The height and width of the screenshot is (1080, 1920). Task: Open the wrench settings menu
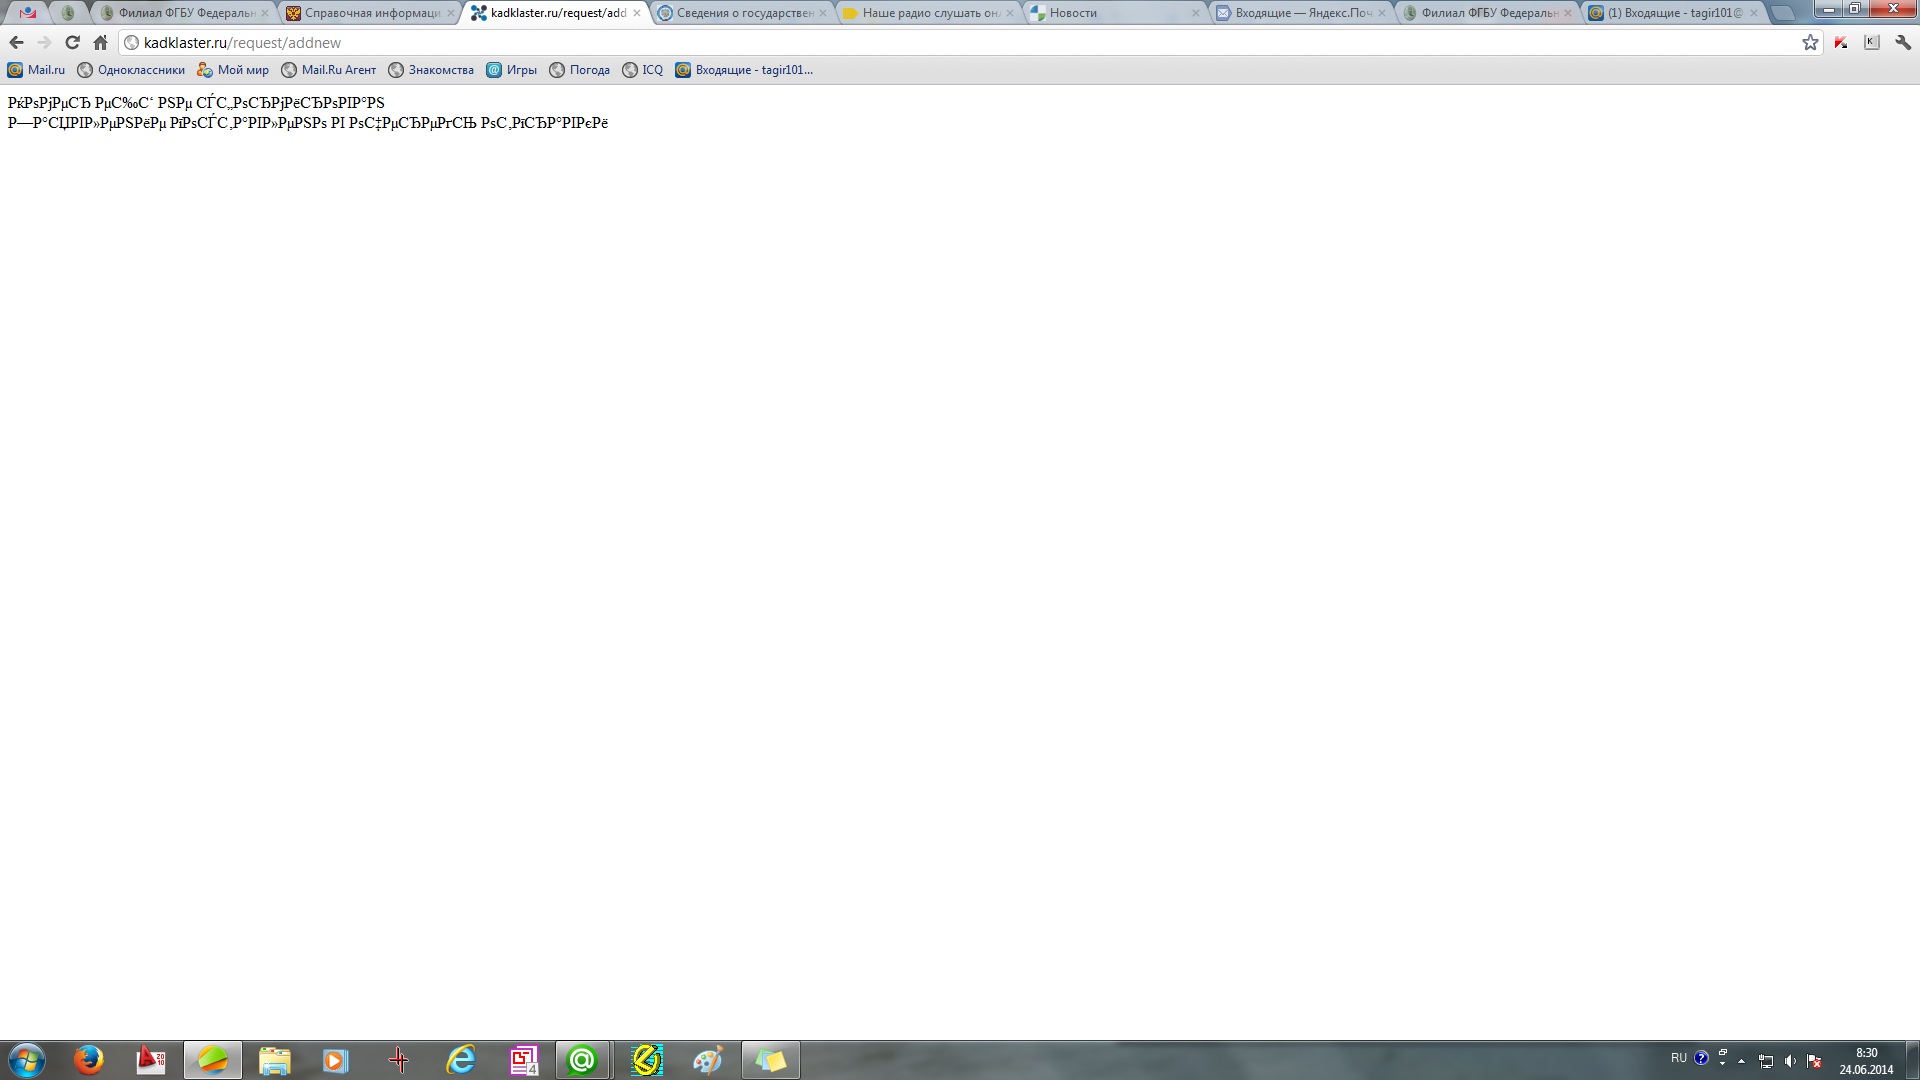point(1903,43)
